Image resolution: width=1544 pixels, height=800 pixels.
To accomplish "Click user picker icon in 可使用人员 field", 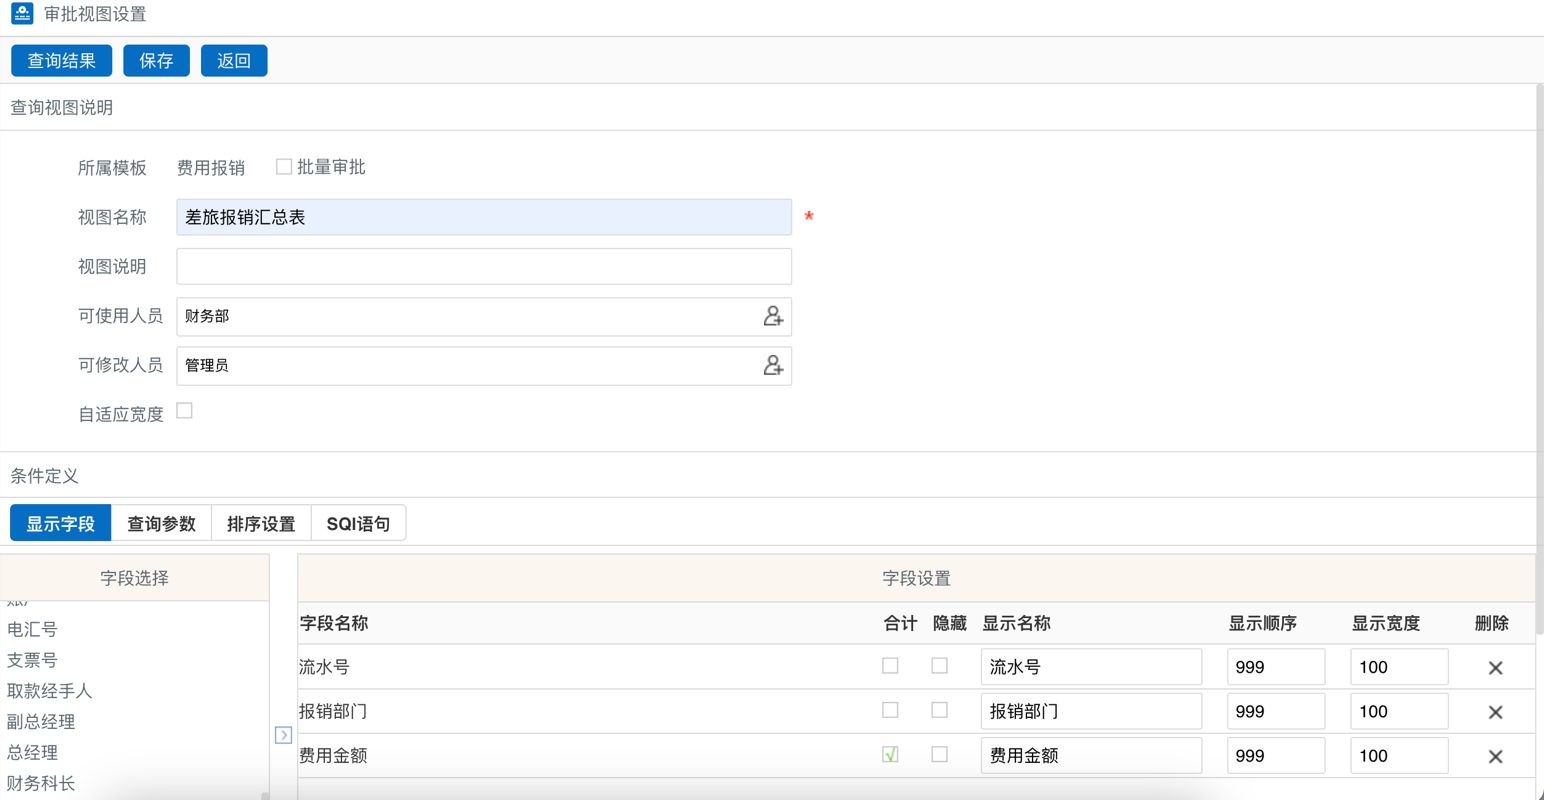I will click(773, 316).
